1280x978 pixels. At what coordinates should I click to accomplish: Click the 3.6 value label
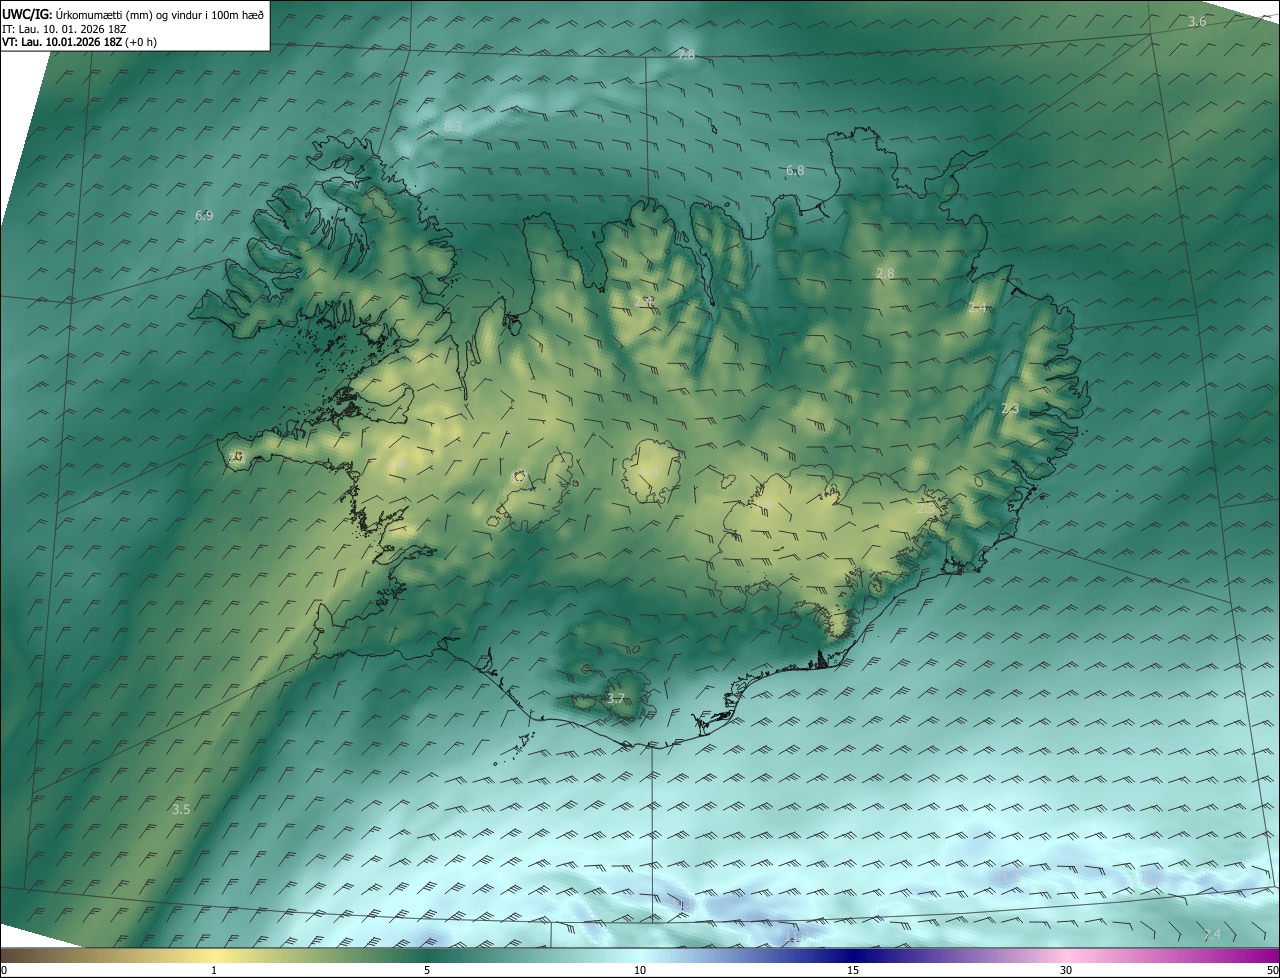pyautogui.click(x=1197, y=22)
